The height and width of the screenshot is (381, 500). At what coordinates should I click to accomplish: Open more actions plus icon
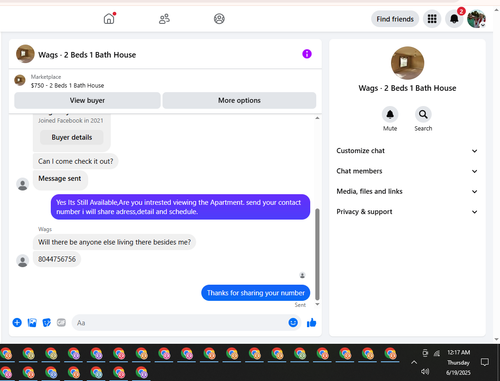(x=17, y=323)
